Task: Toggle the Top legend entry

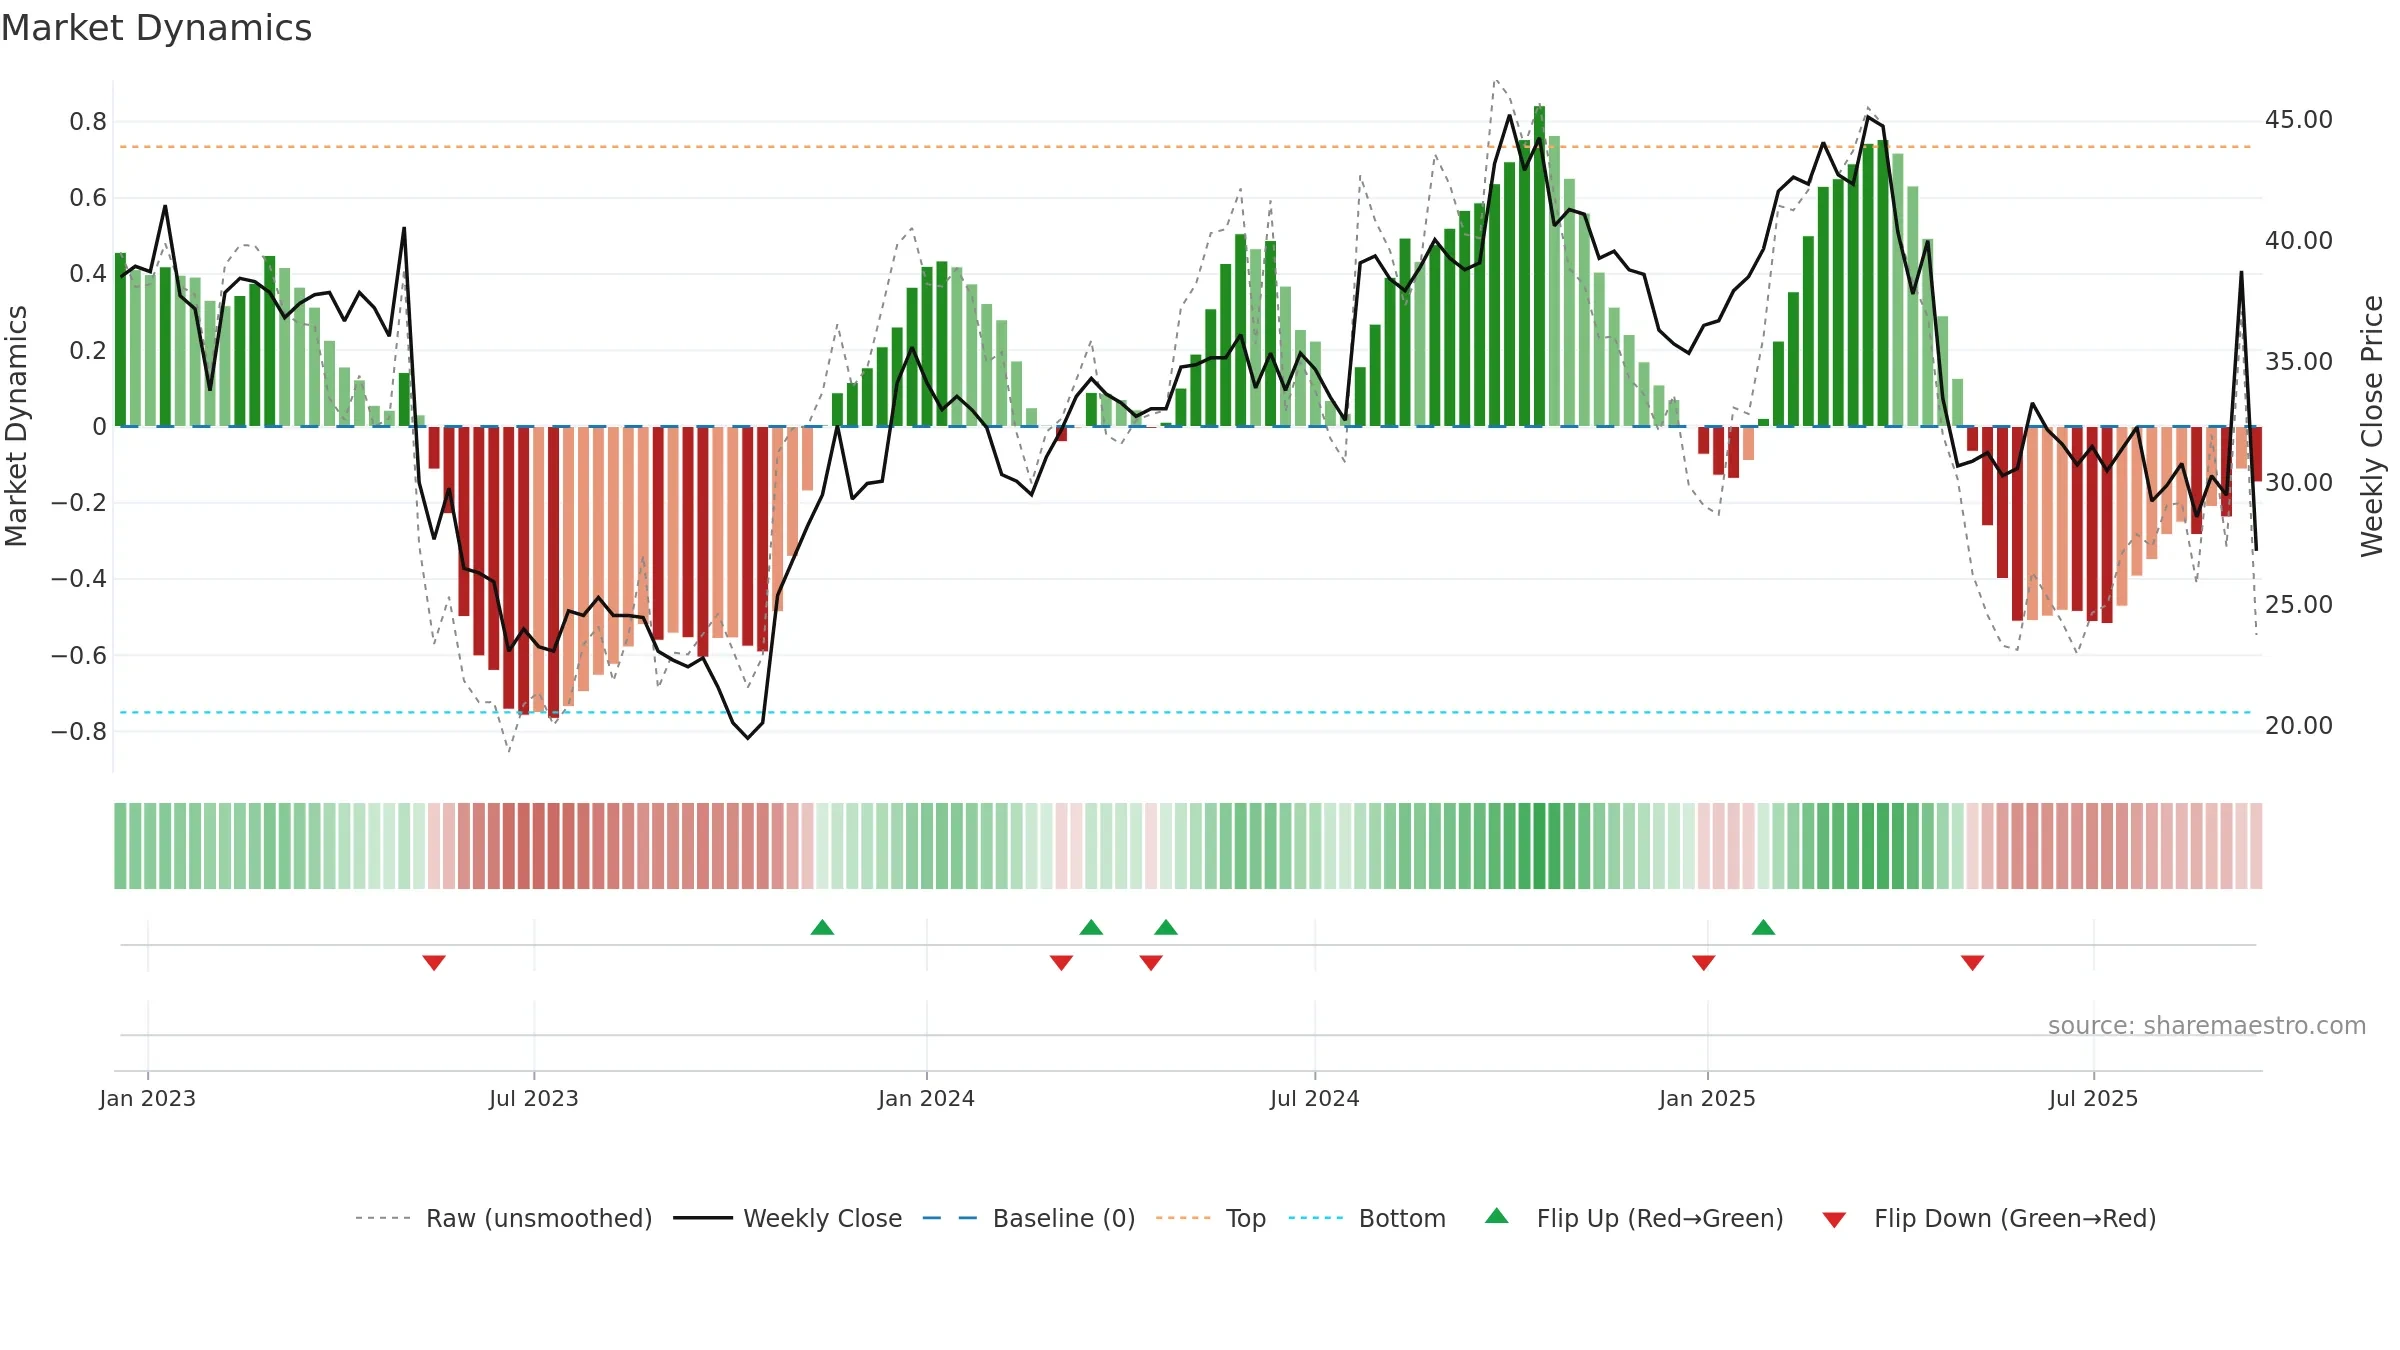Action: pyautogui.click(x=1211, y=1218)
